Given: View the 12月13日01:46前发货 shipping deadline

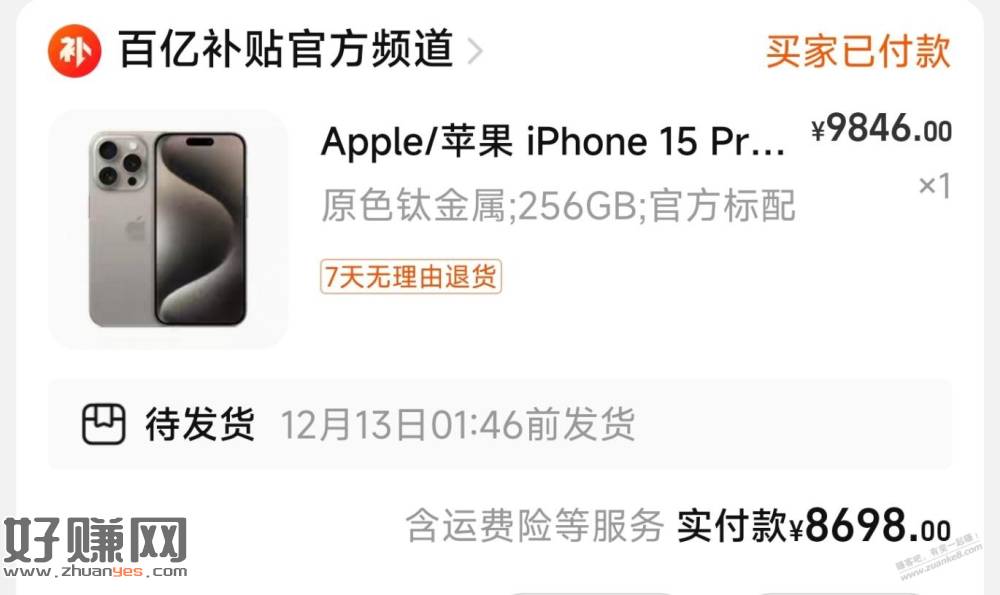Looking at the screenshot, I should 458,424.
